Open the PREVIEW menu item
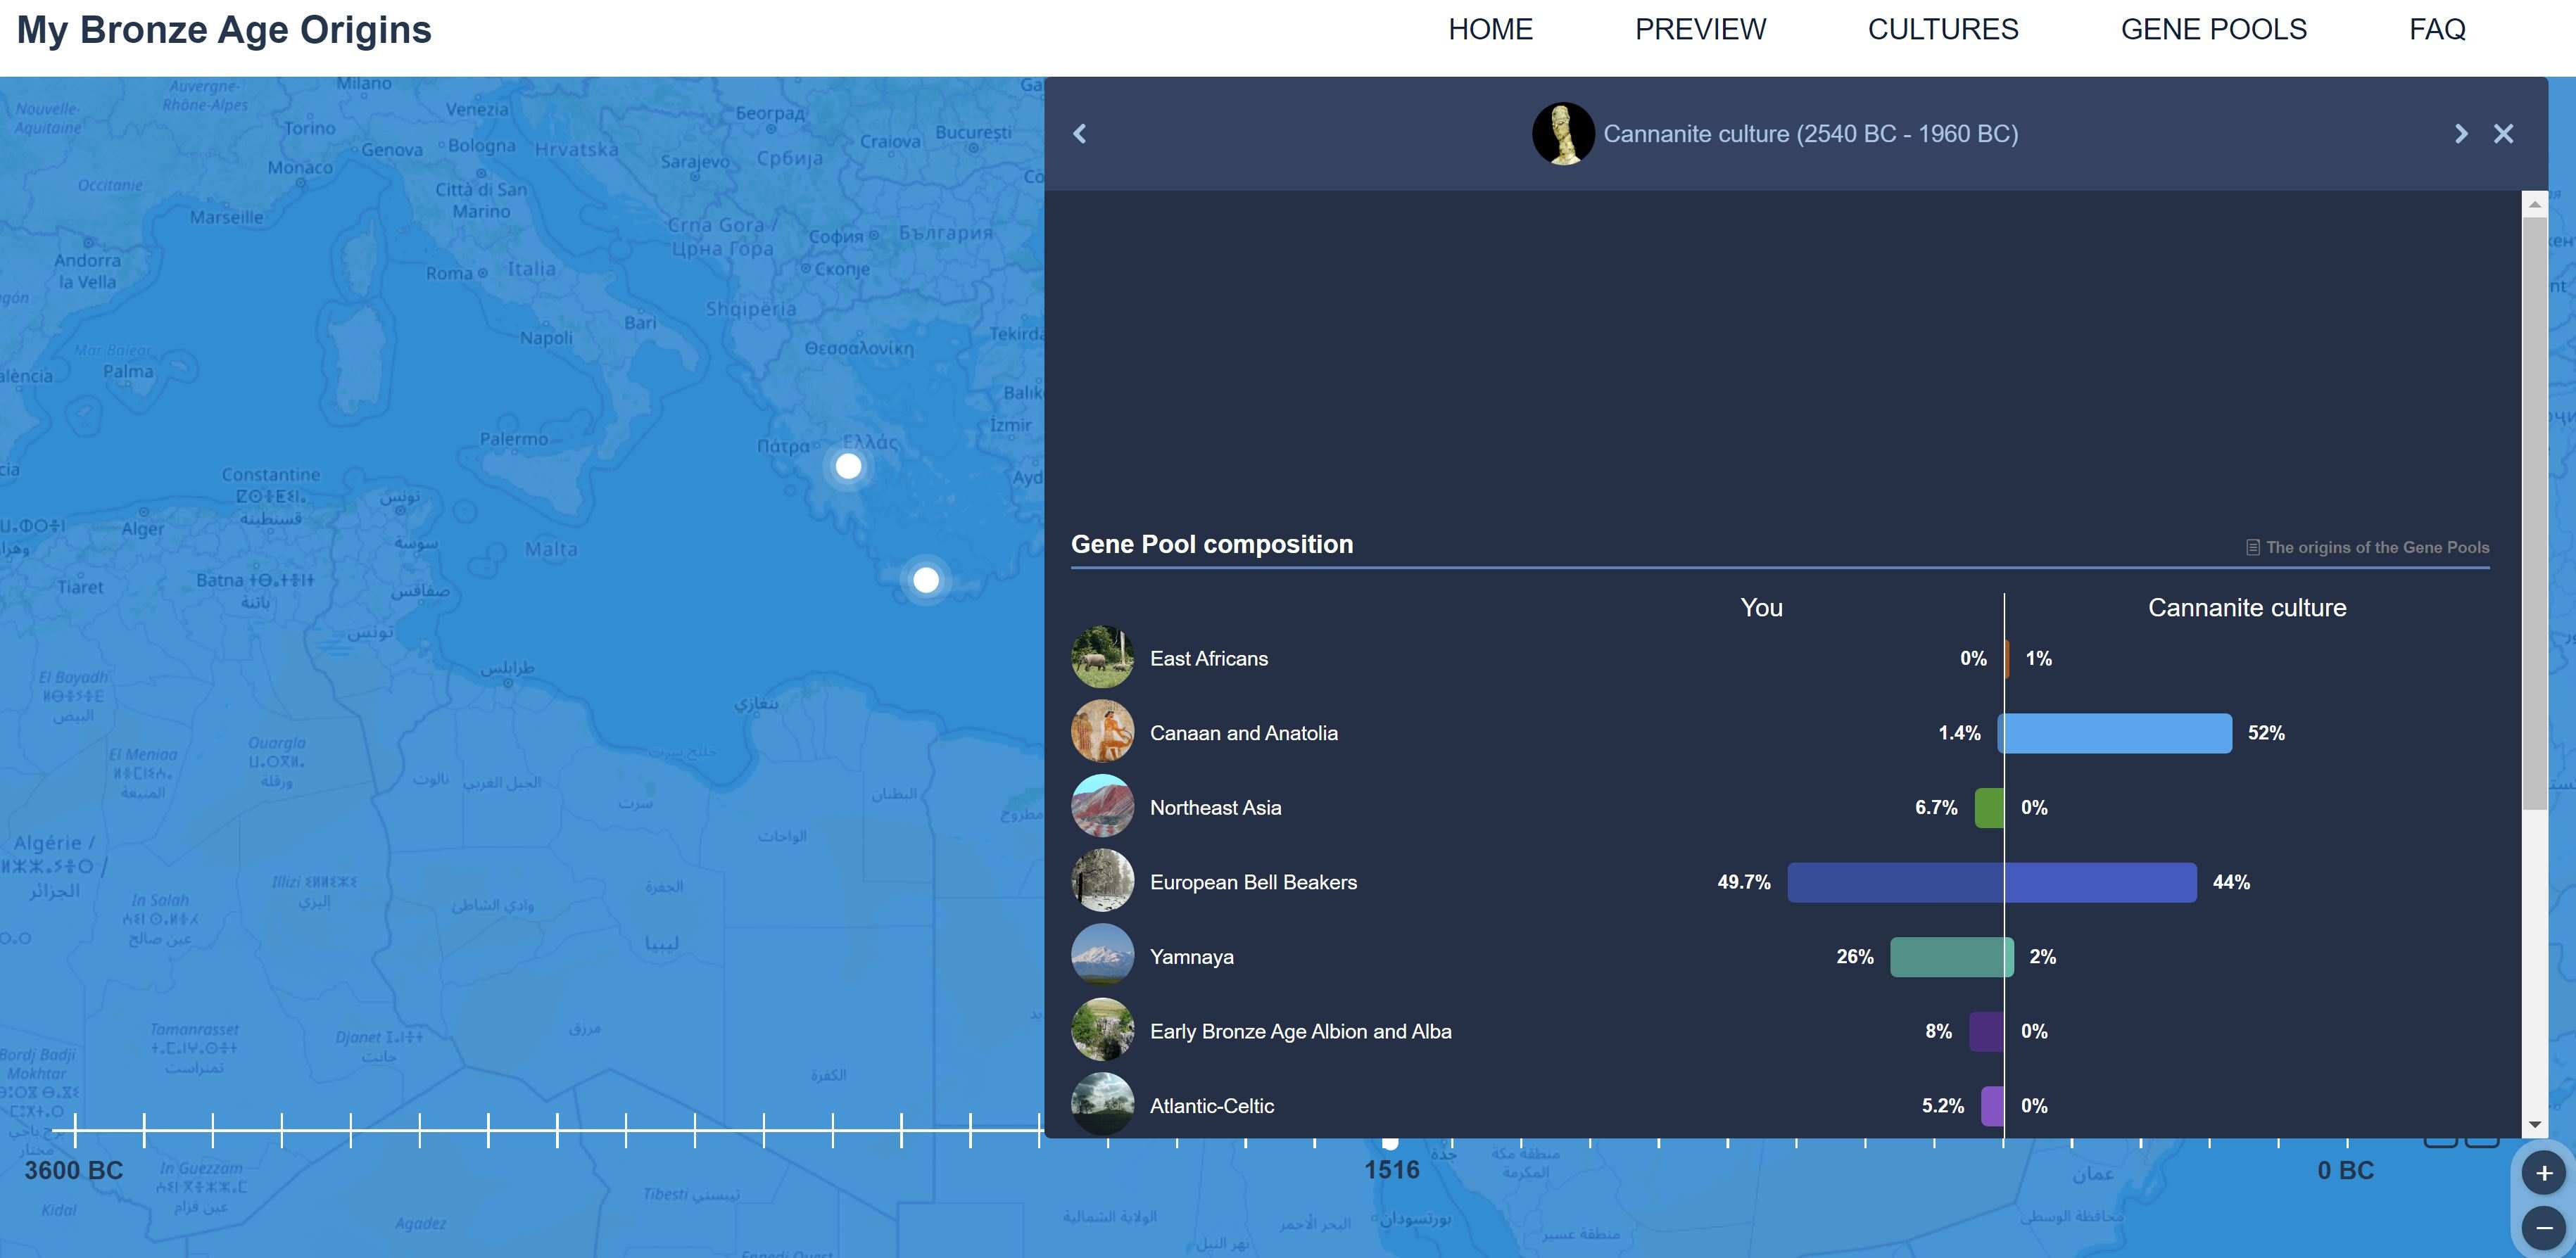 click(x=1700, y=30)
